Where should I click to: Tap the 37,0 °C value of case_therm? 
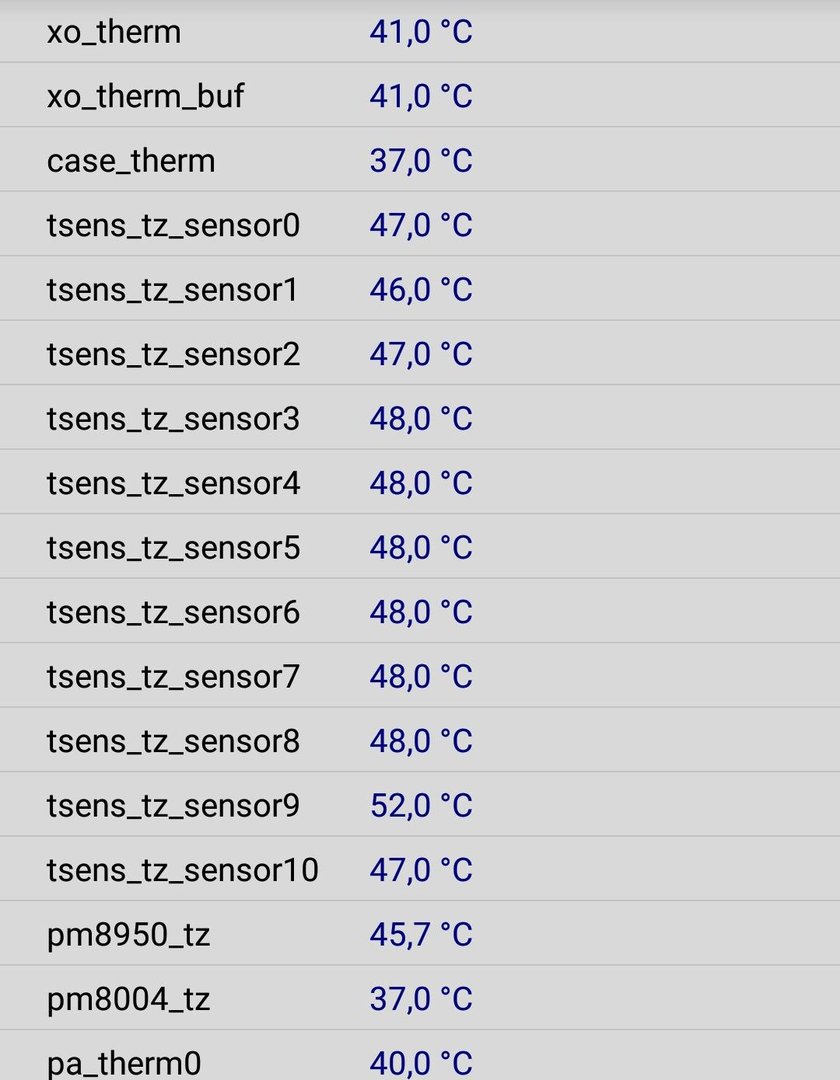click(x=421, y=160)
